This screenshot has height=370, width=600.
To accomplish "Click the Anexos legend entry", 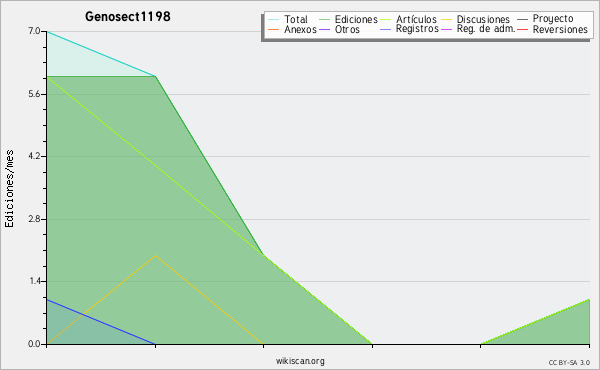I will (x=292, y=29).
